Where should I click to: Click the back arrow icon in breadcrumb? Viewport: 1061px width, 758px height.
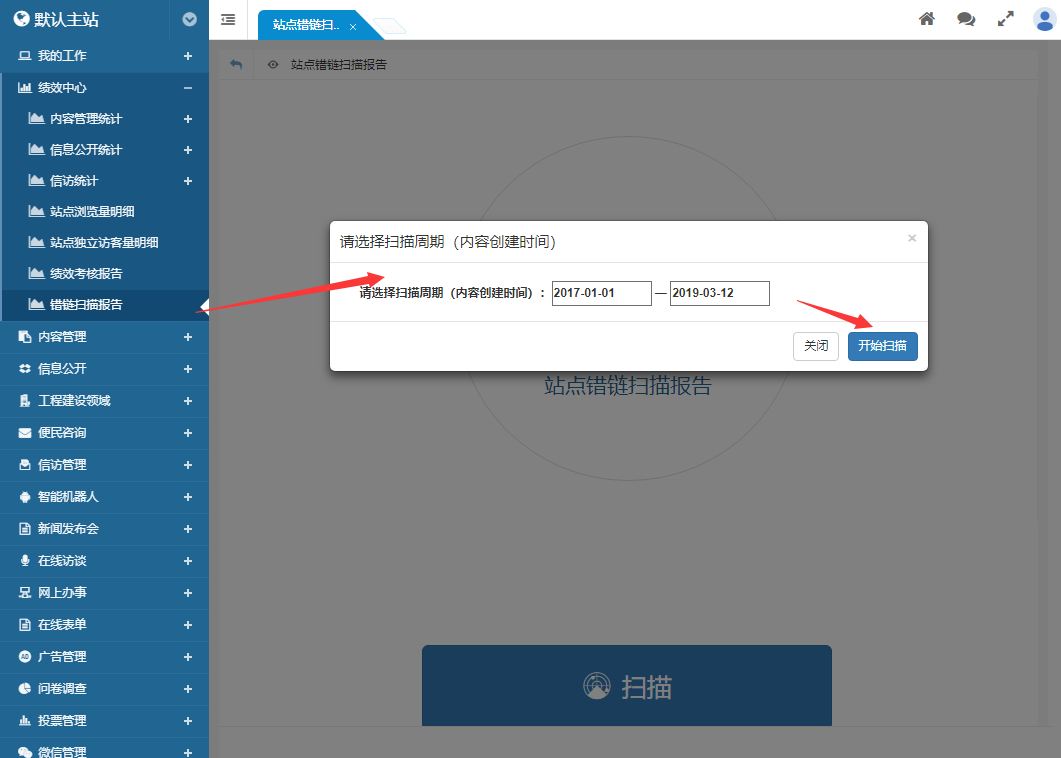click(236, 64)
